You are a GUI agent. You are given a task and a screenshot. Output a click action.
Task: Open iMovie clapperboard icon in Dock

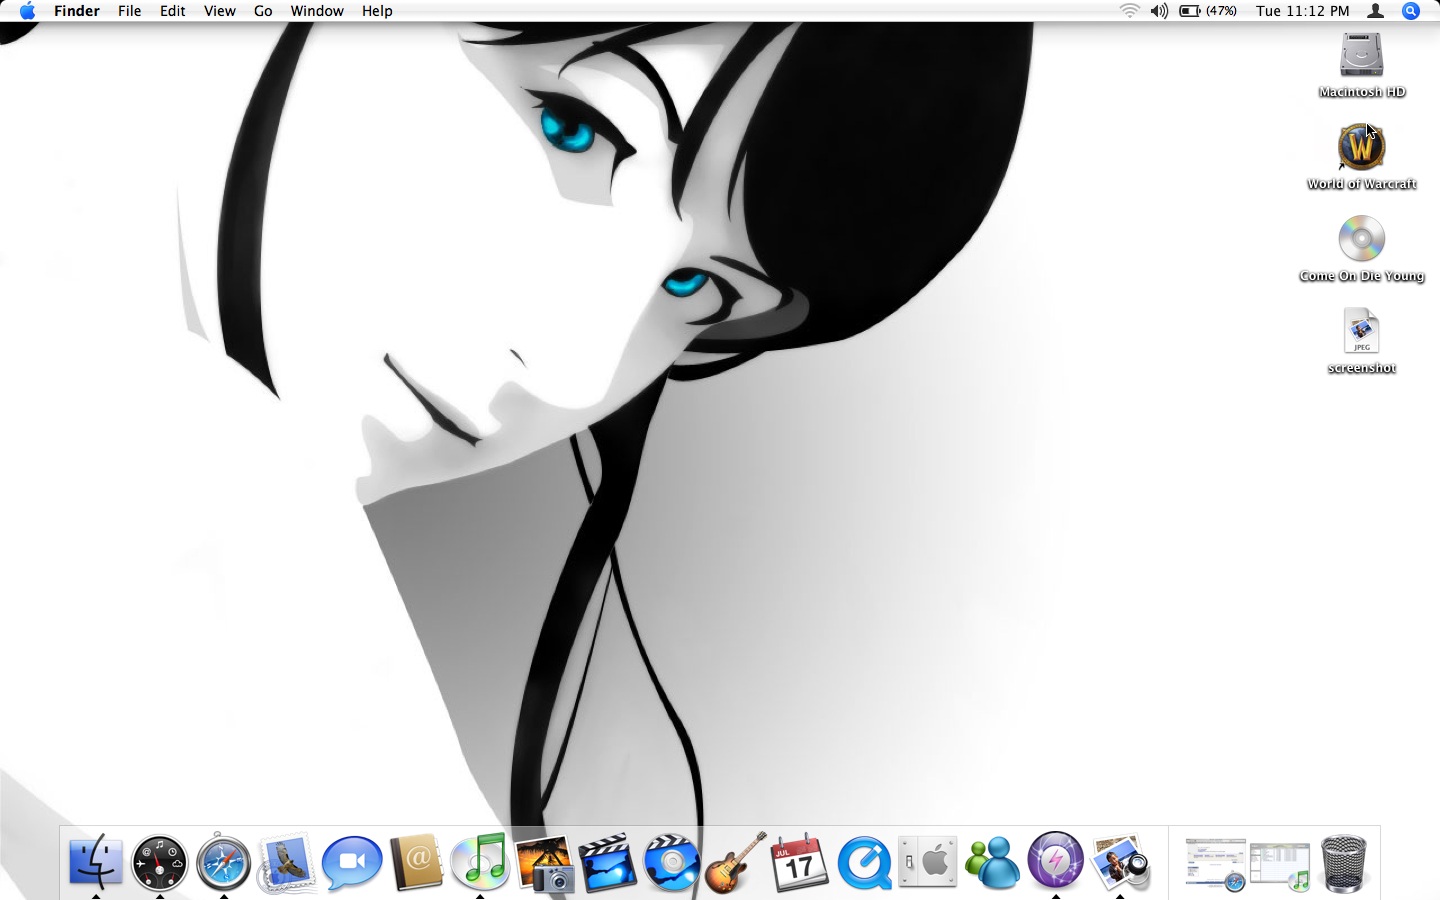coord(608,862)
